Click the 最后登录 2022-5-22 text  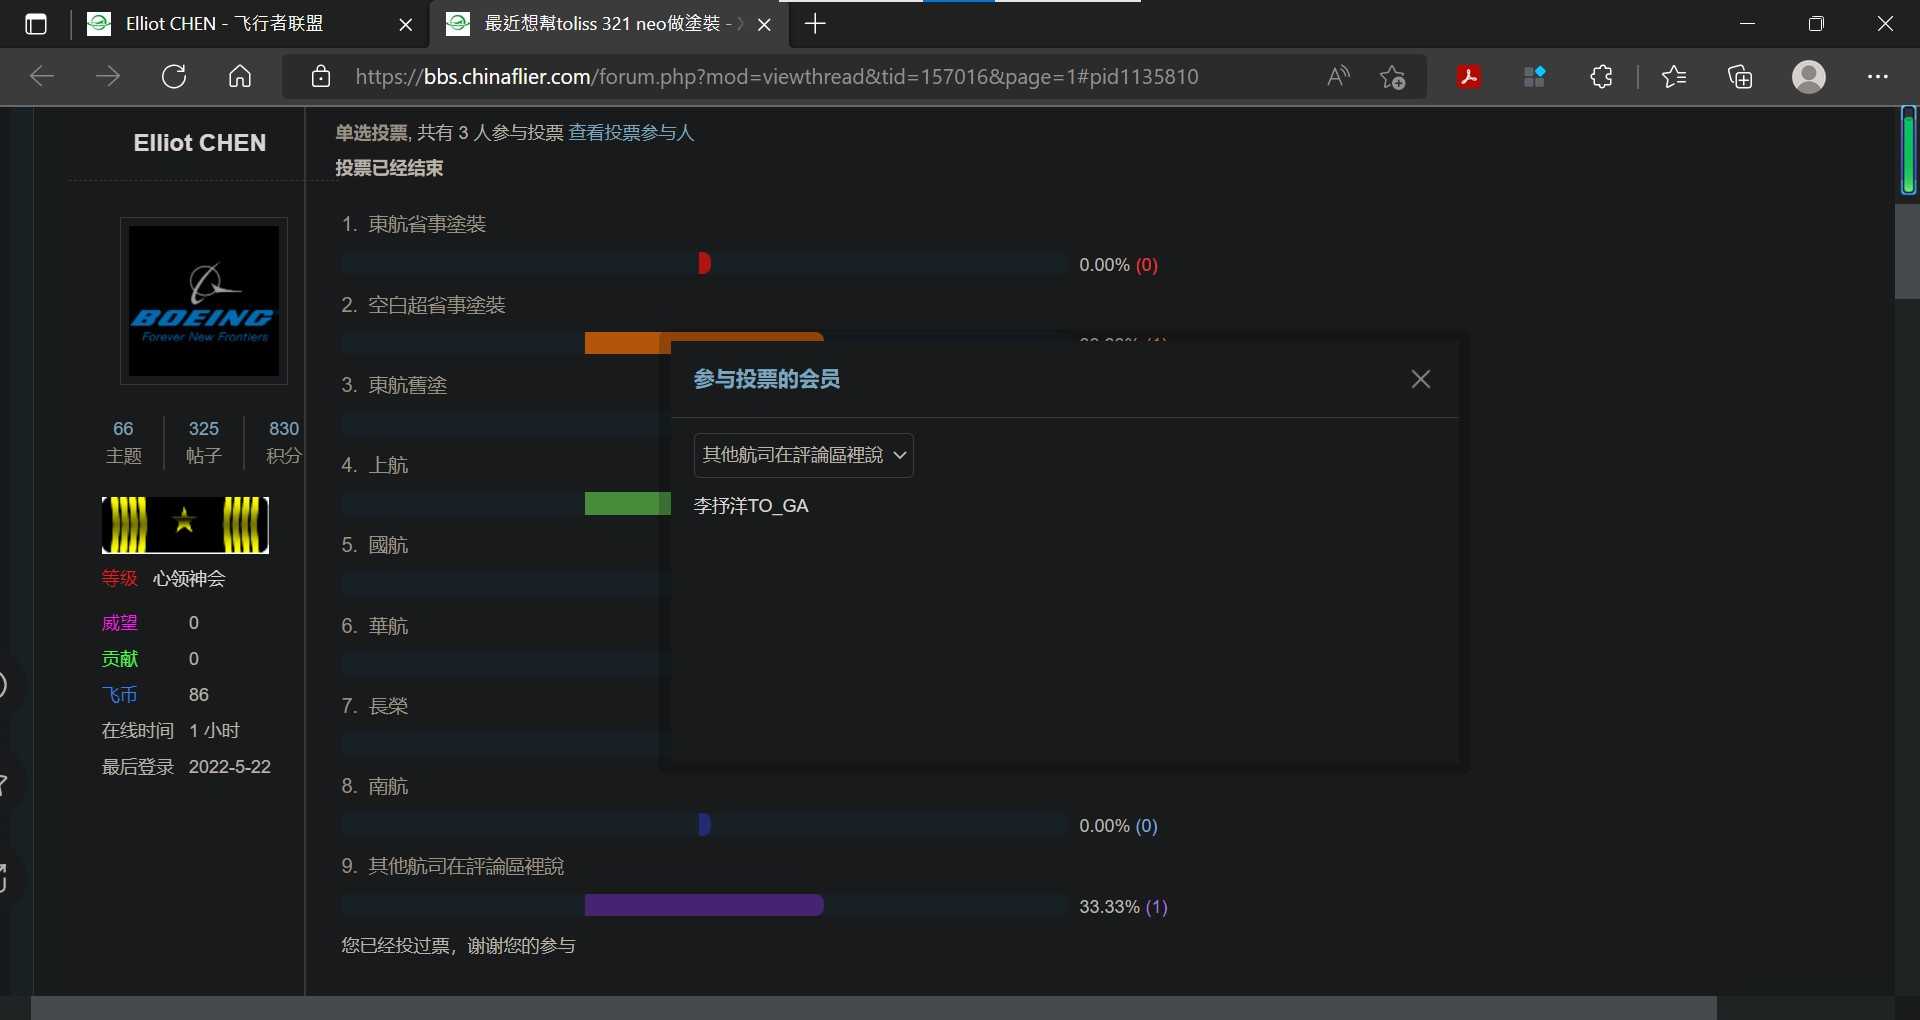click(x=186, y=767)
